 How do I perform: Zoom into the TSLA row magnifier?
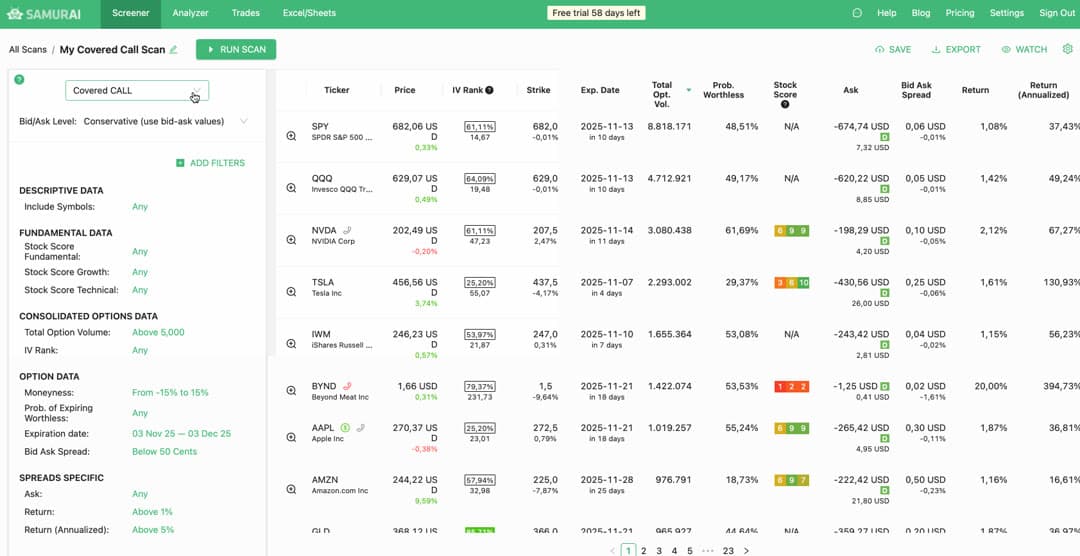[291, 291]
